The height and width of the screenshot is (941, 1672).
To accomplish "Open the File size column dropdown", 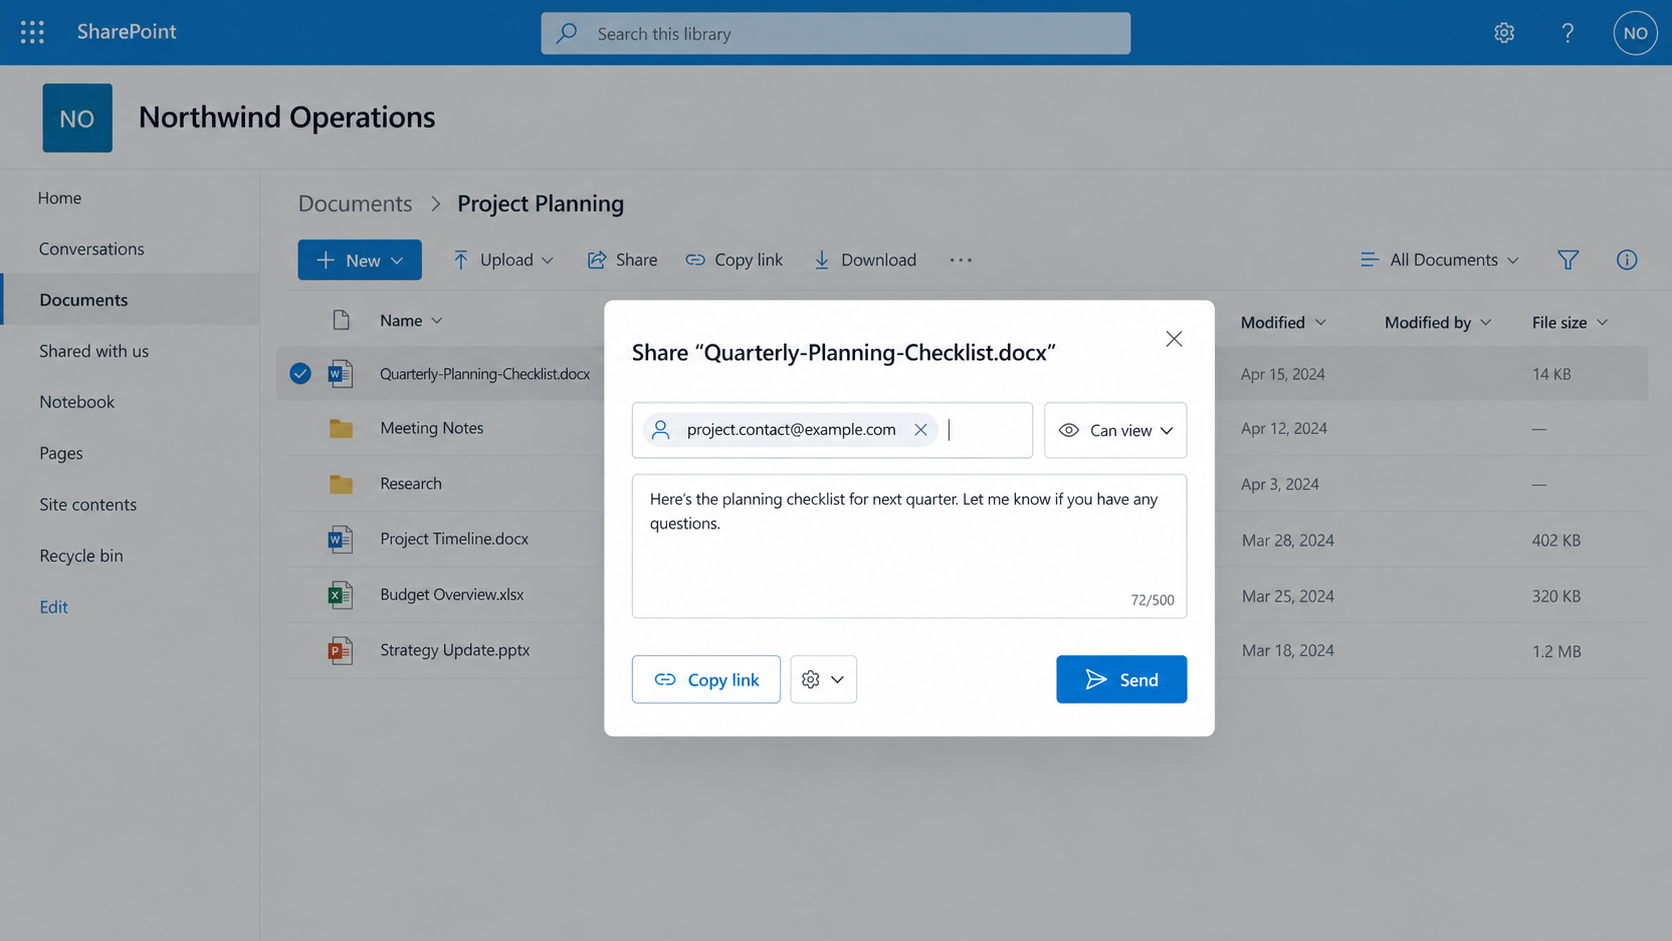I will point(1570,322).
